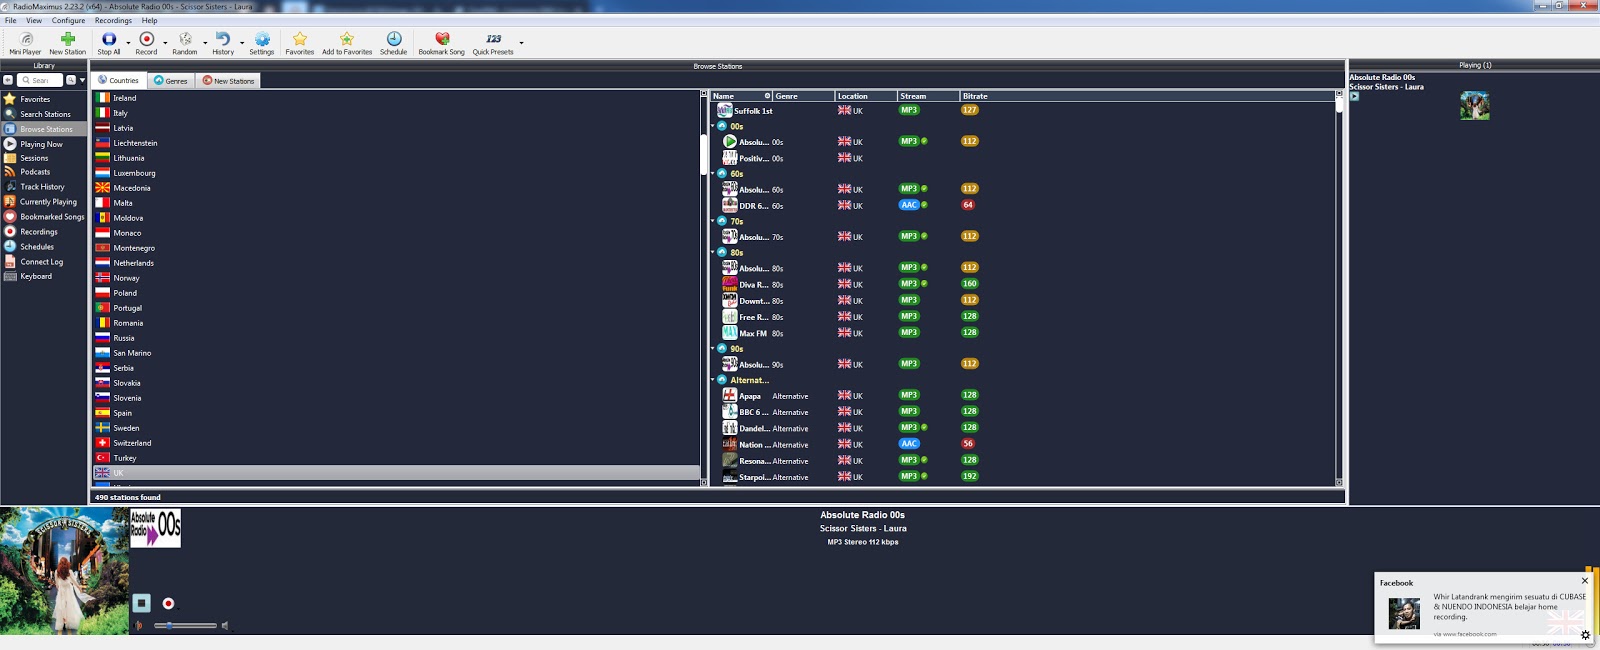Screen dimensions: 1600x650
Task: Open the File menu
Action: tap(11, 20)
